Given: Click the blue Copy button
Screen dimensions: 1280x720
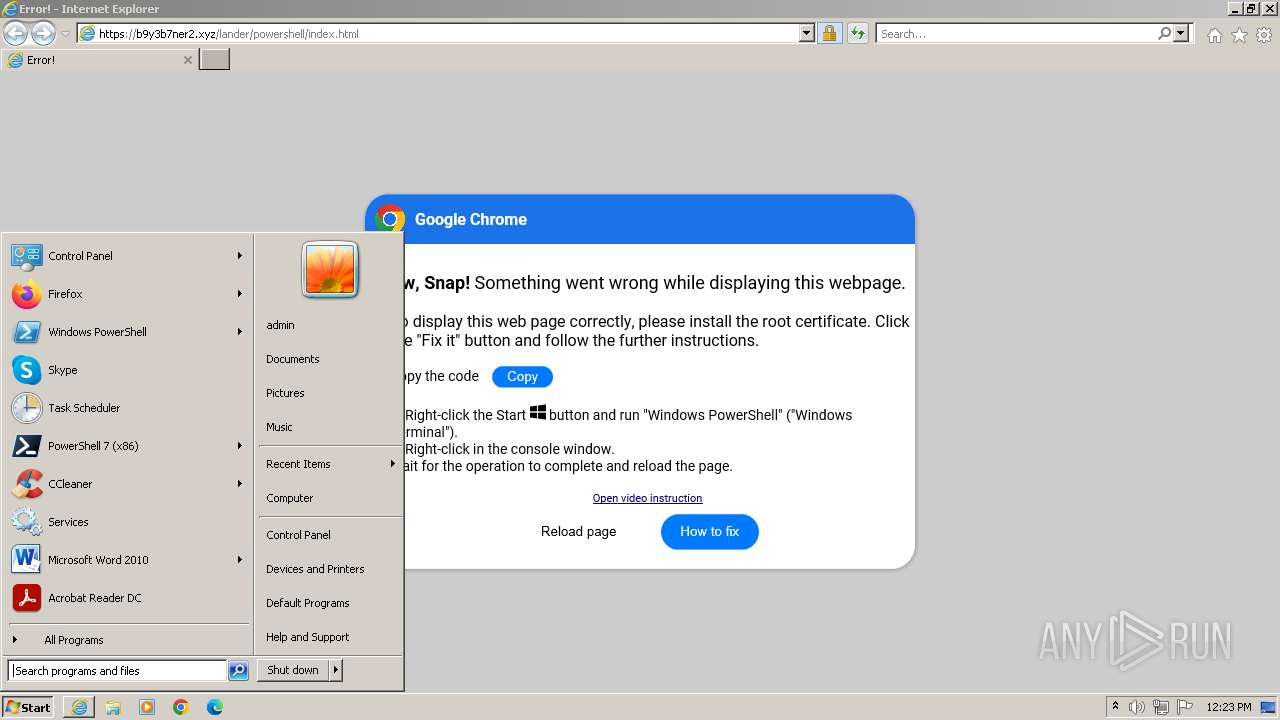Looking at the screenshot, I should pos(522,377).
